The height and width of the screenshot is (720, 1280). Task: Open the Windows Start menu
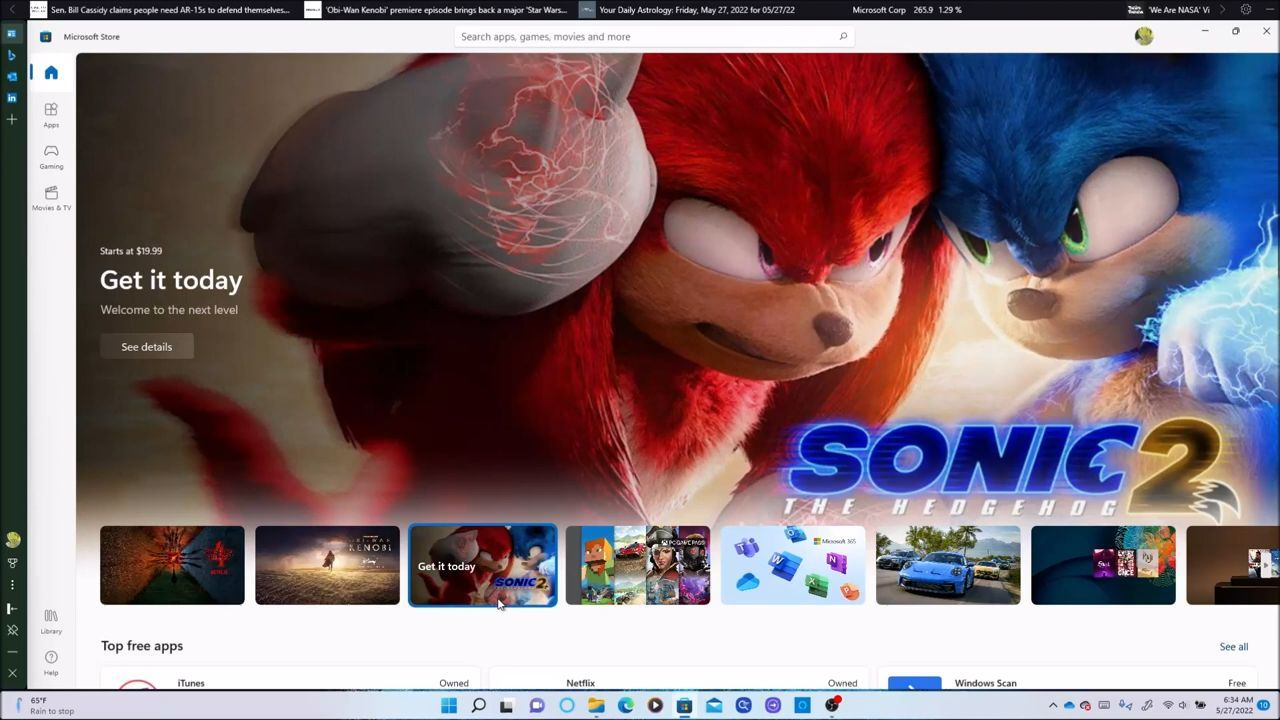click(x=449, y=705)
